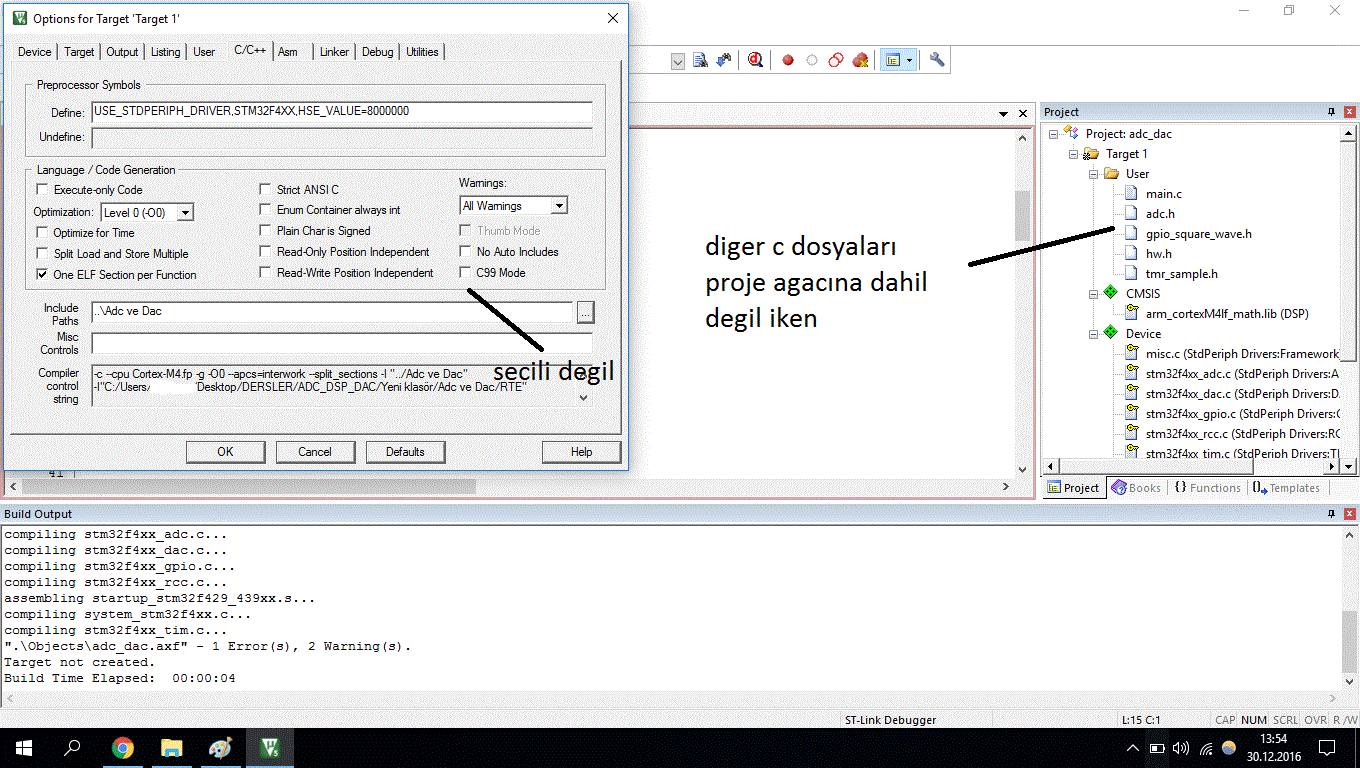Click the taskbar search magnifier icon

[73, 748]
